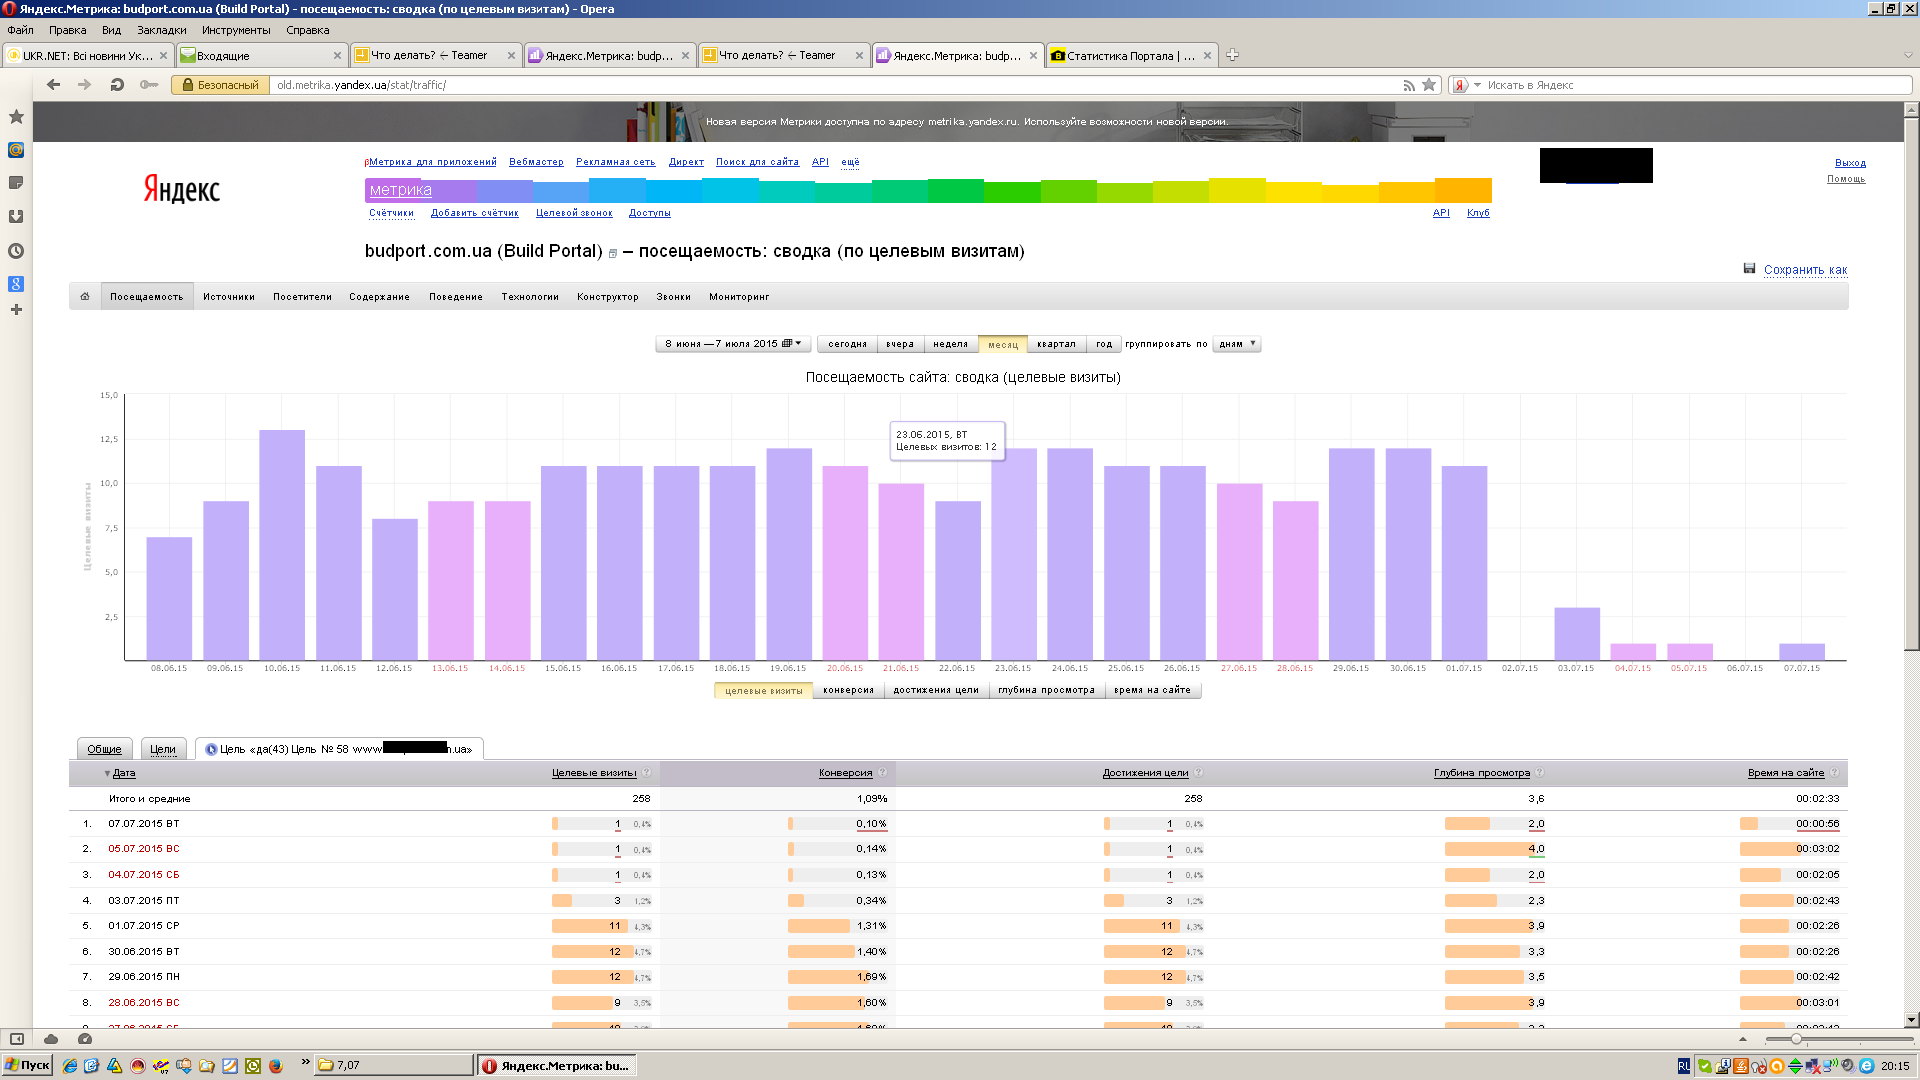Image resolution: width=1920 pixels, height=1080 pixels.
Task: Expand the ещё services link
Action: tap(850, 162)
